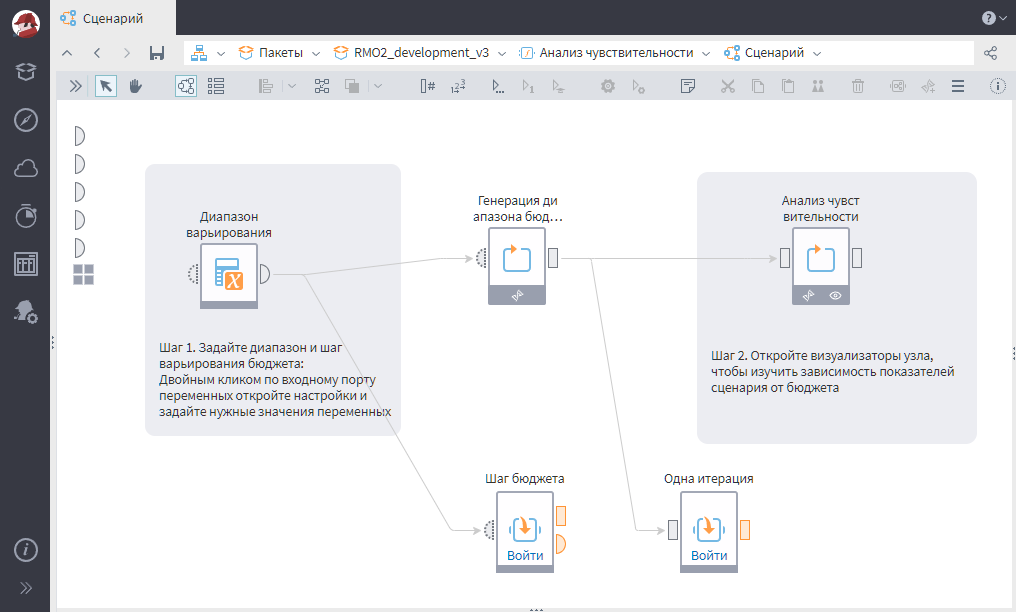The image size is (1016, 612).
Task: Click run-with-settings toolbar icon
Action: tap(638, 86)
